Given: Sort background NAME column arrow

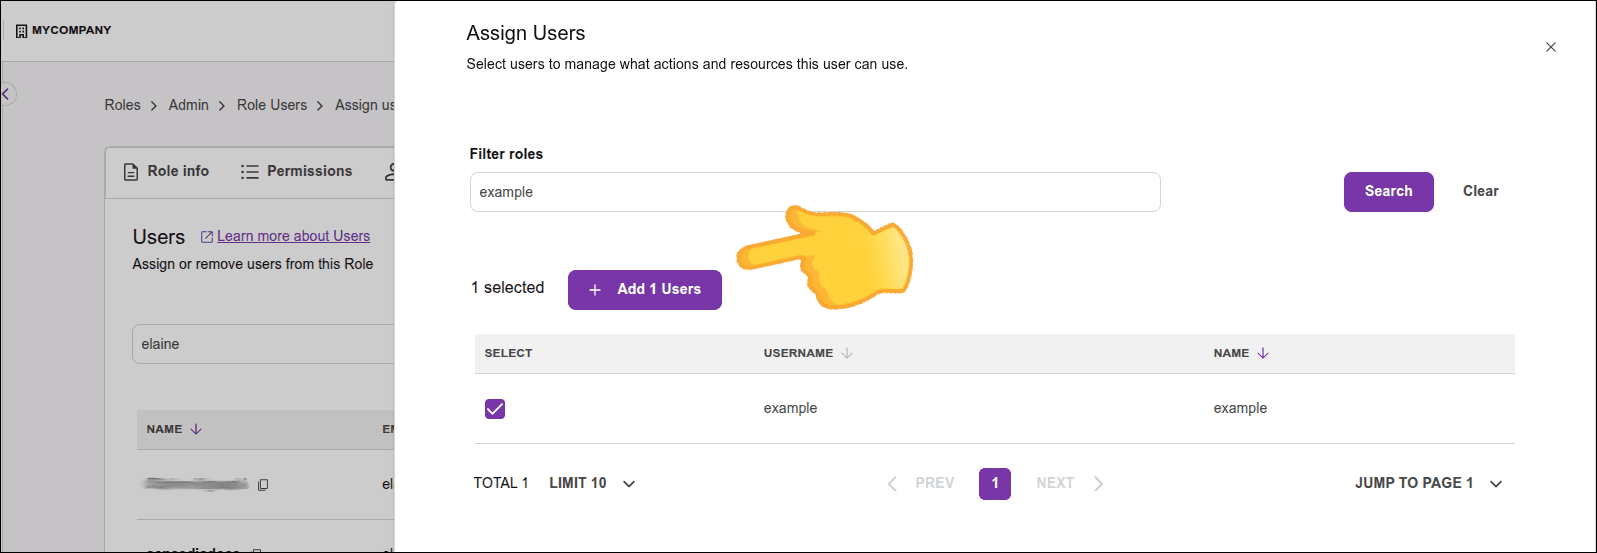Looking at the screenshot, I should point(196,429).
